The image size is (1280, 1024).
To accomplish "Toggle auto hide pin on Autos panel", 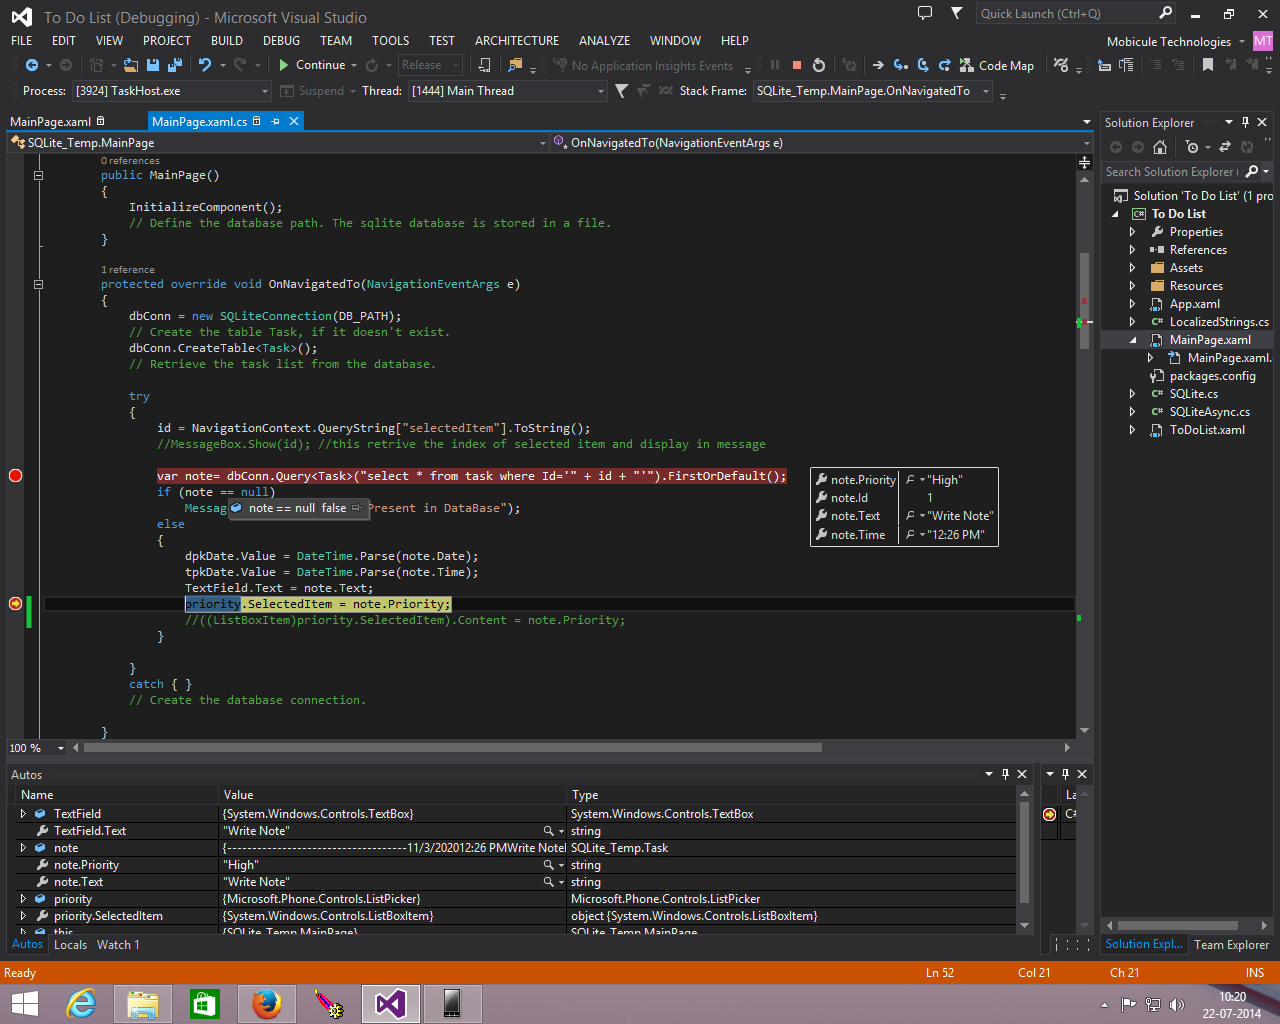I will (1005, 774).
